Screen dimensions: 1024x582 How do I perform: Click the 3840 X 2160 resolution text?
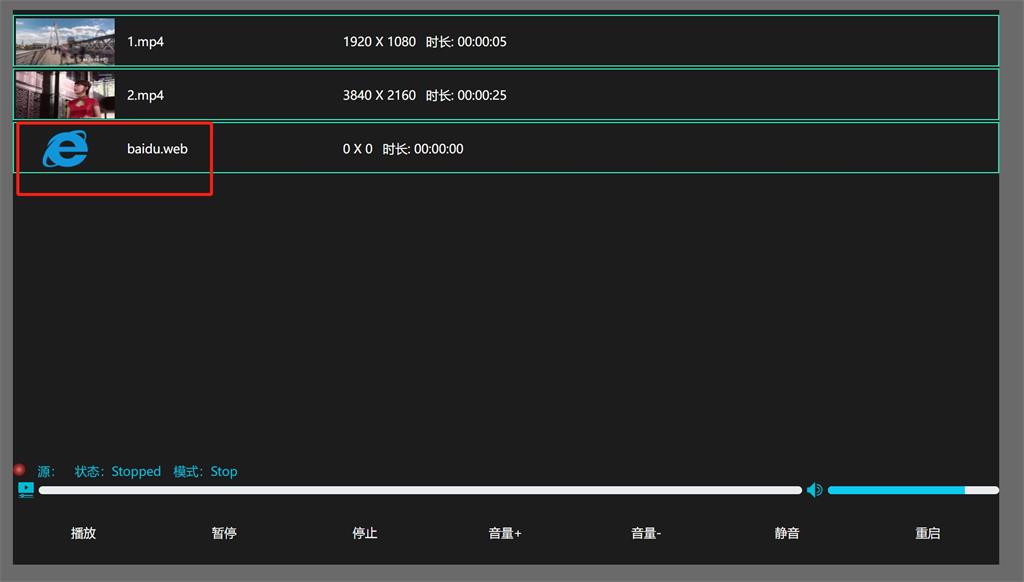coord(379,95)
